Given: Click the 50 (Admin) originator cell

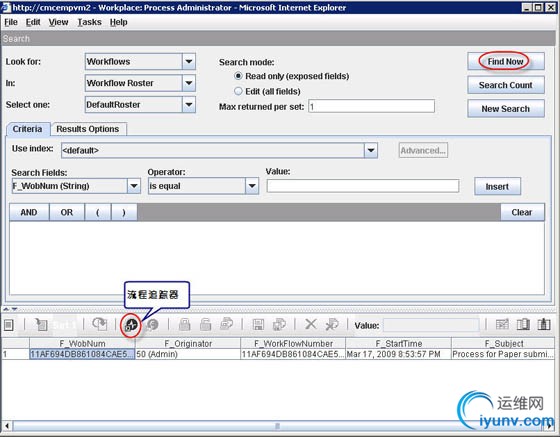Looking at the screenshot, I should click(188, 354).
